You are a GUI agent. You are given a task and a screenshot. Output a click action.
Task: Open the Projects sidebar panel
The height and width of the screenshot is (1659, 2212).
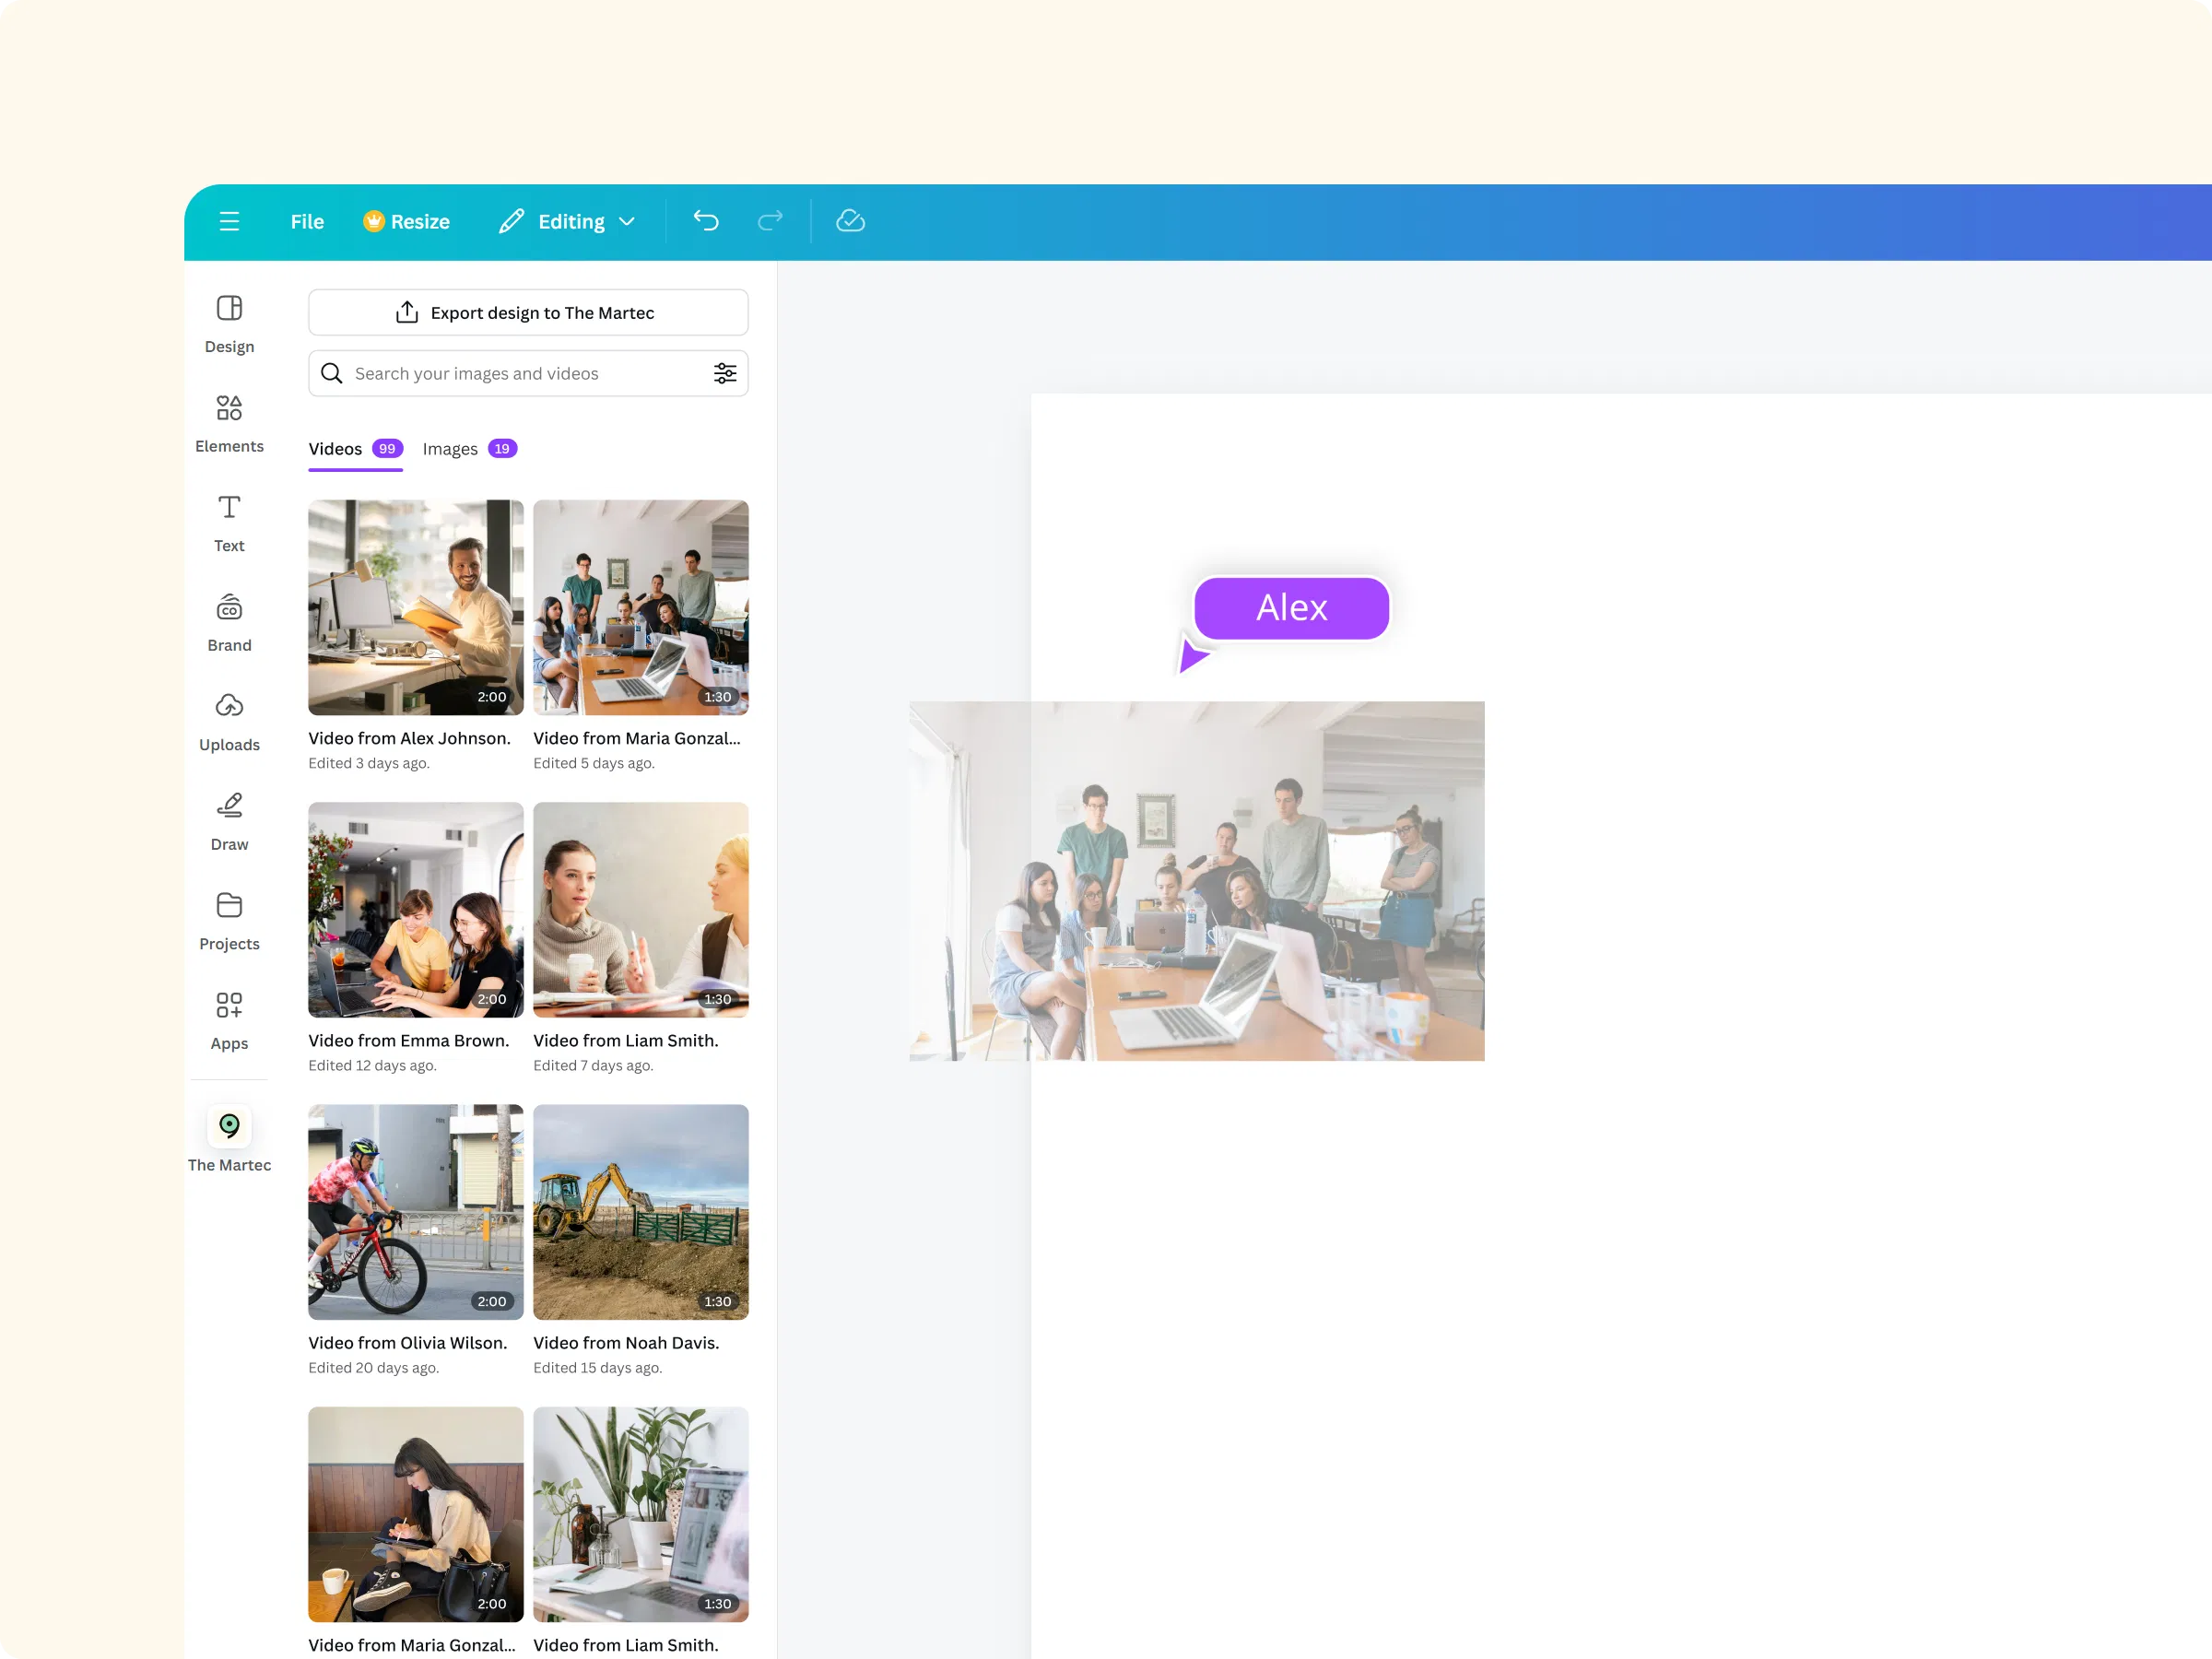[229, 921]
